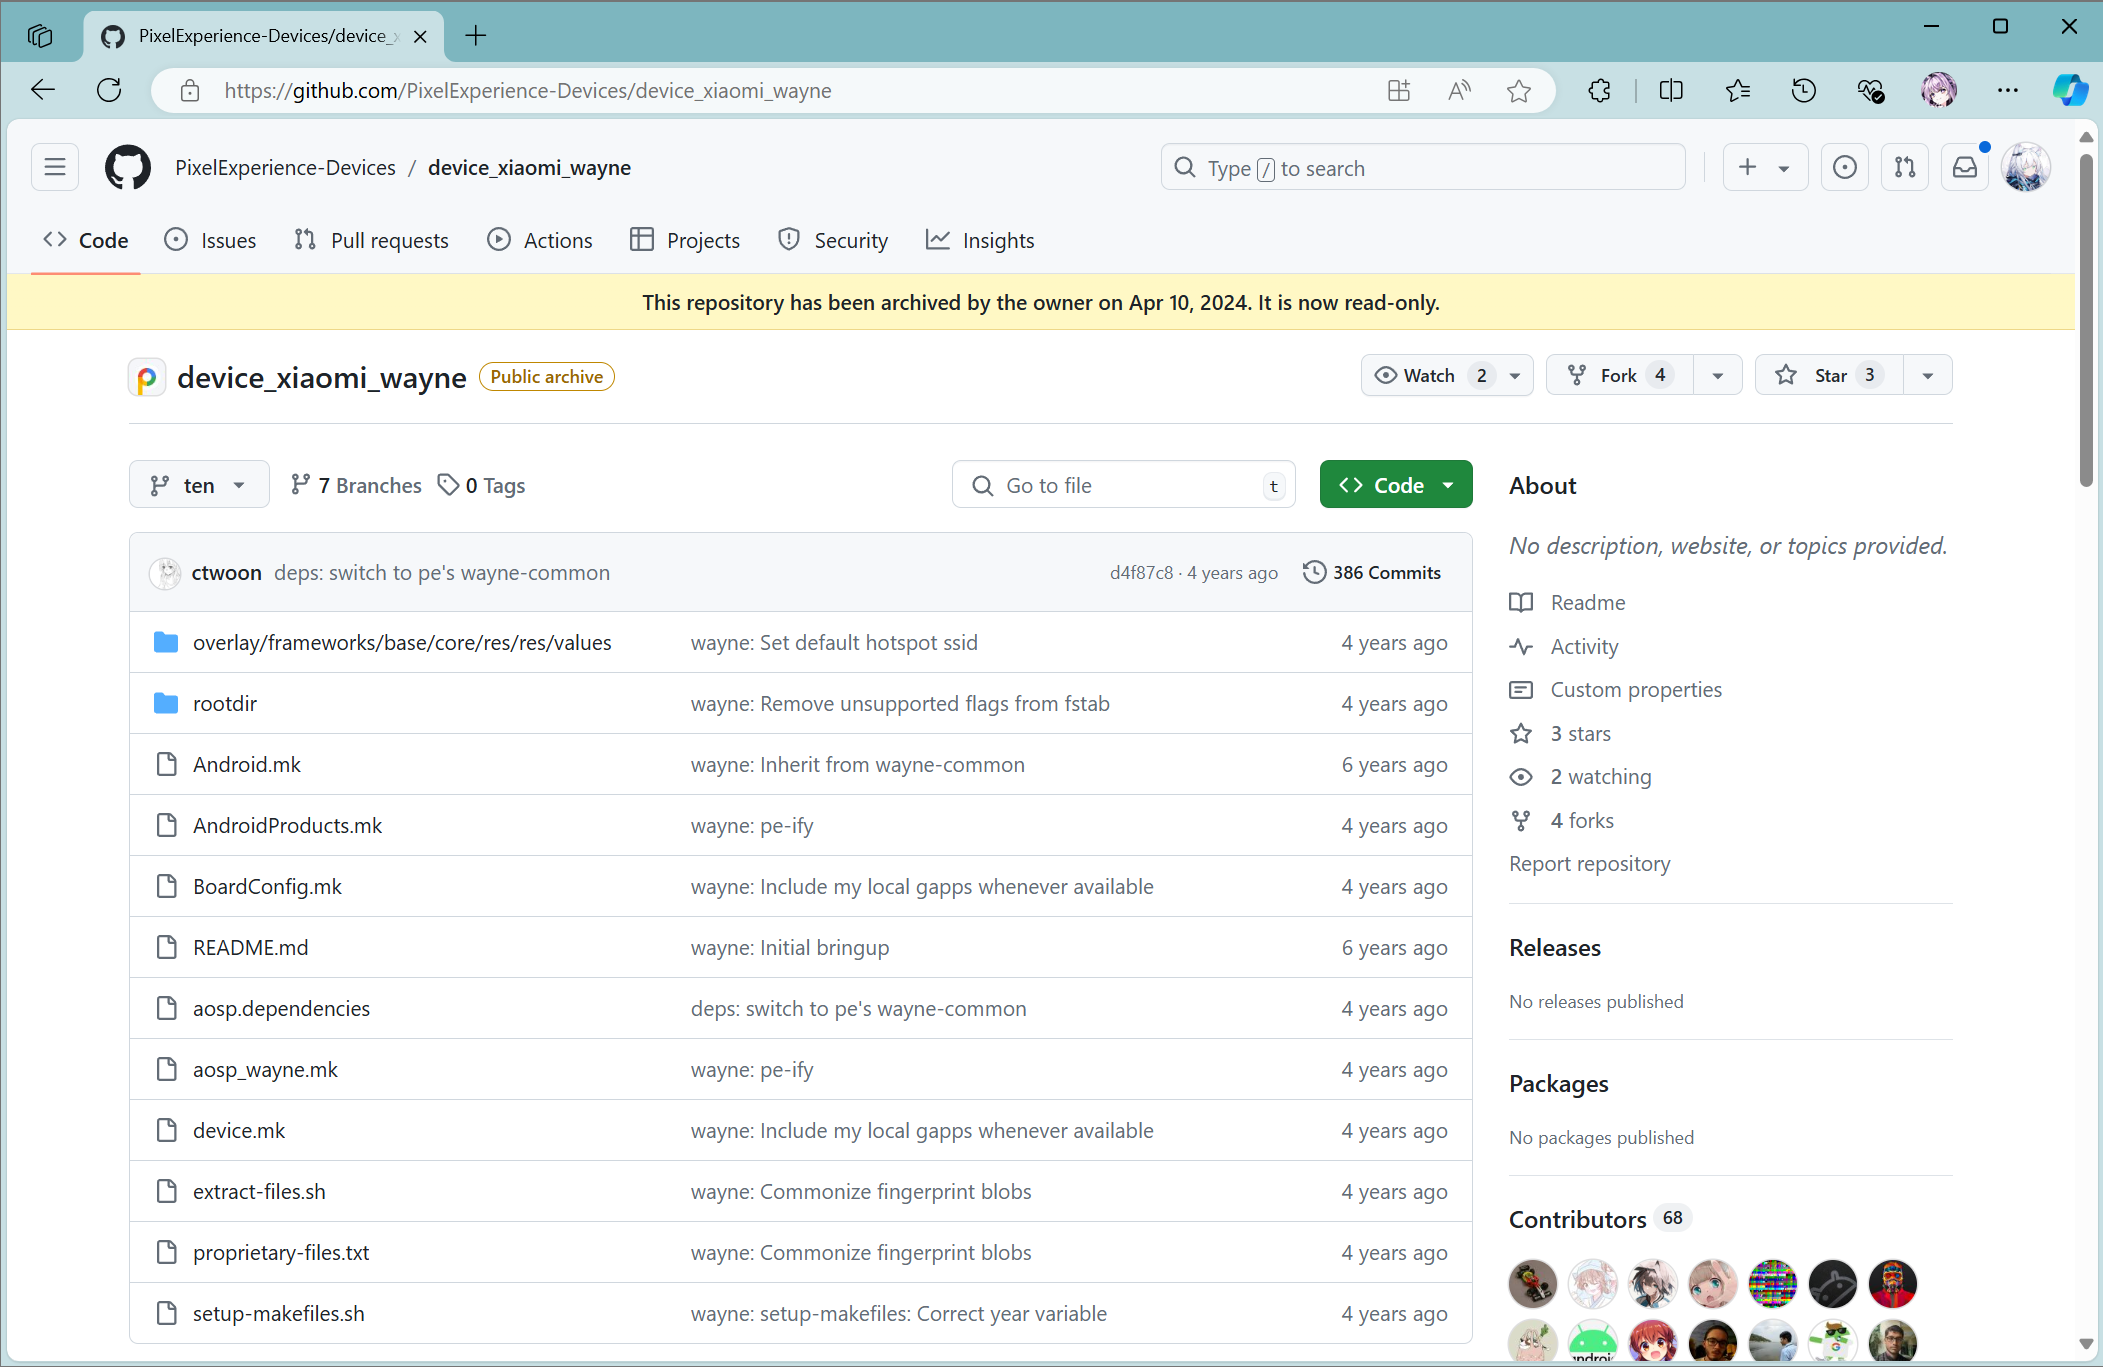Open the overlay/frameworks/base/core/res/res/values folder
Viewport: 2103px width, 1367px height.
[402, 642]
